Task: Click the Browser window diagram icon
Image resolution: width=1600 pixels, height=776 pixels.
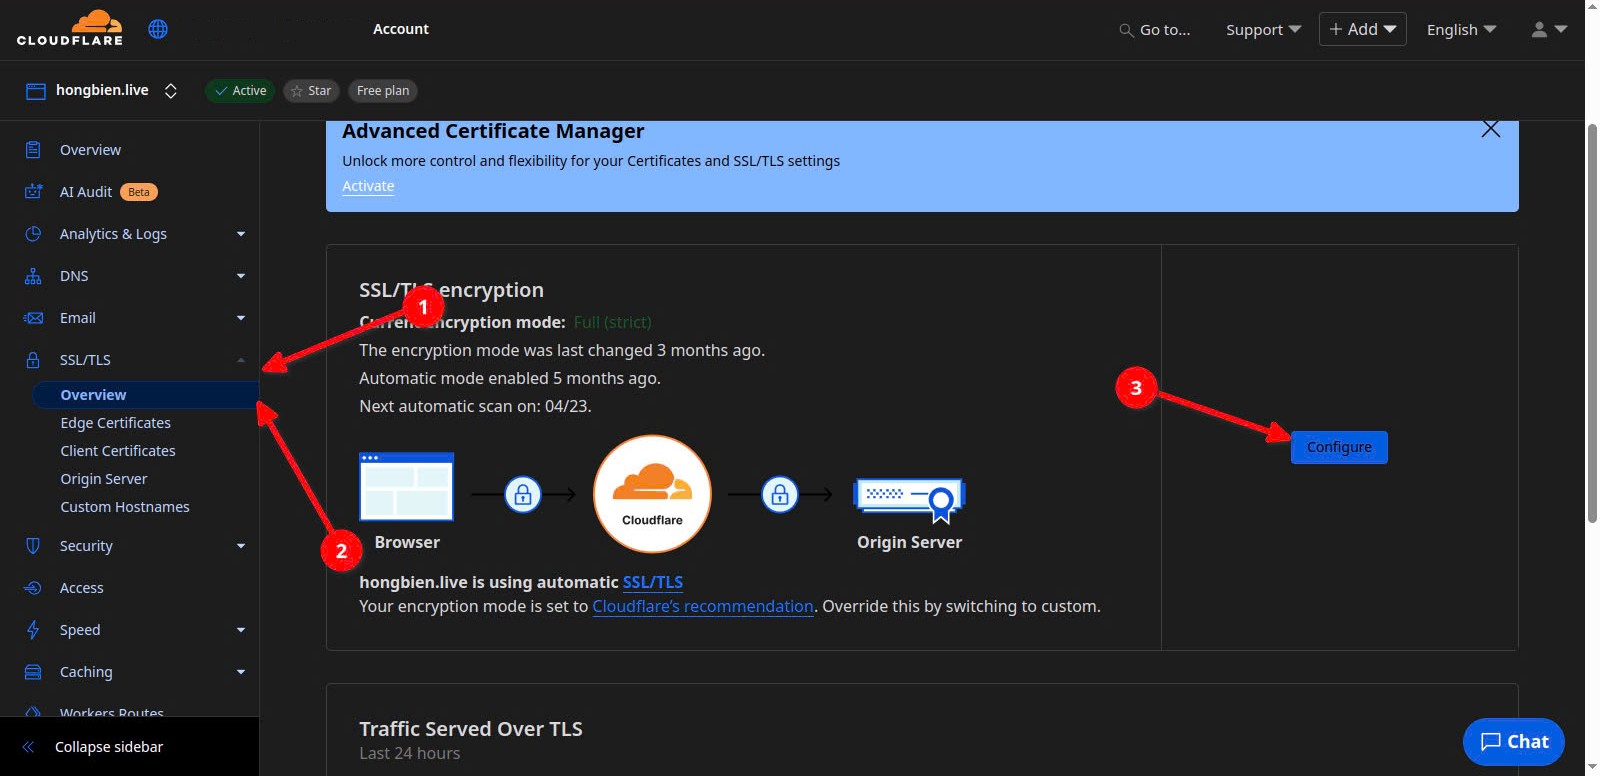Action: tap(406, 487)
